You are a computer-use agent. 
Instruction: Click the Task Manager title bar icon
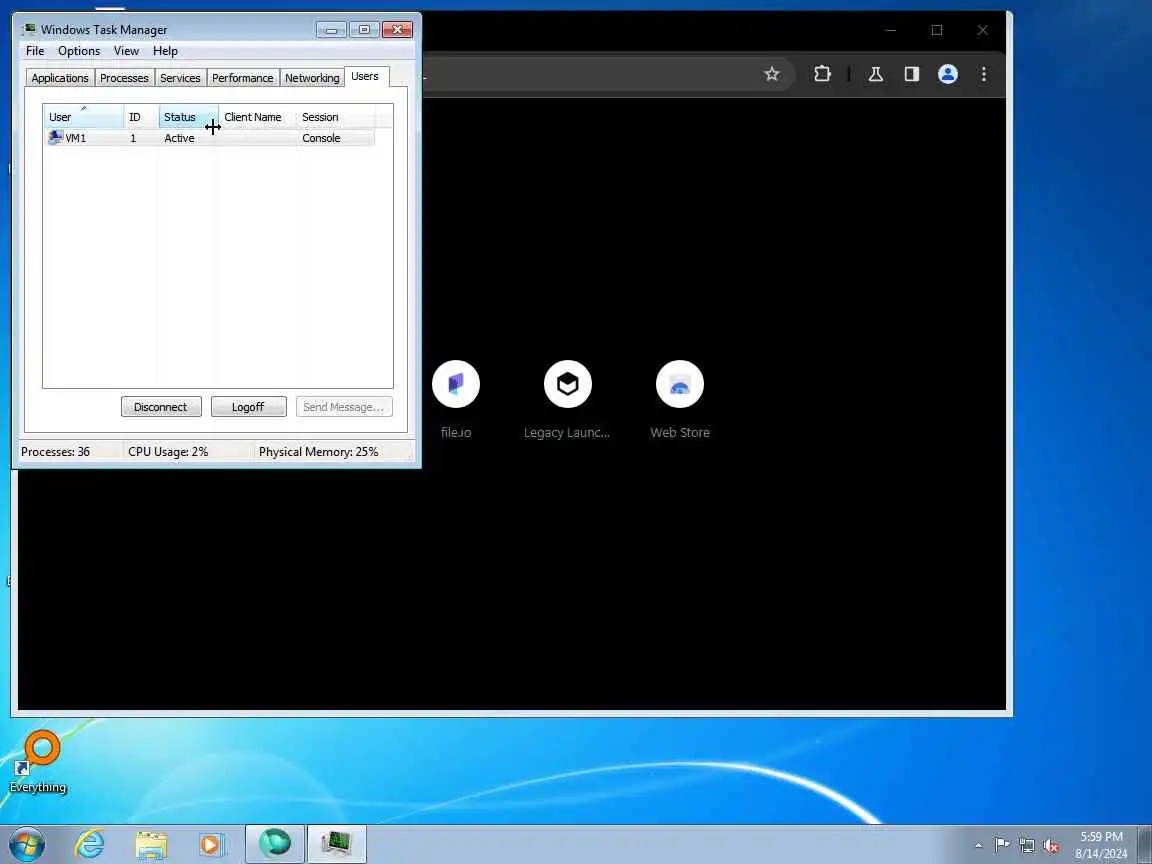(x=29, y=29)
